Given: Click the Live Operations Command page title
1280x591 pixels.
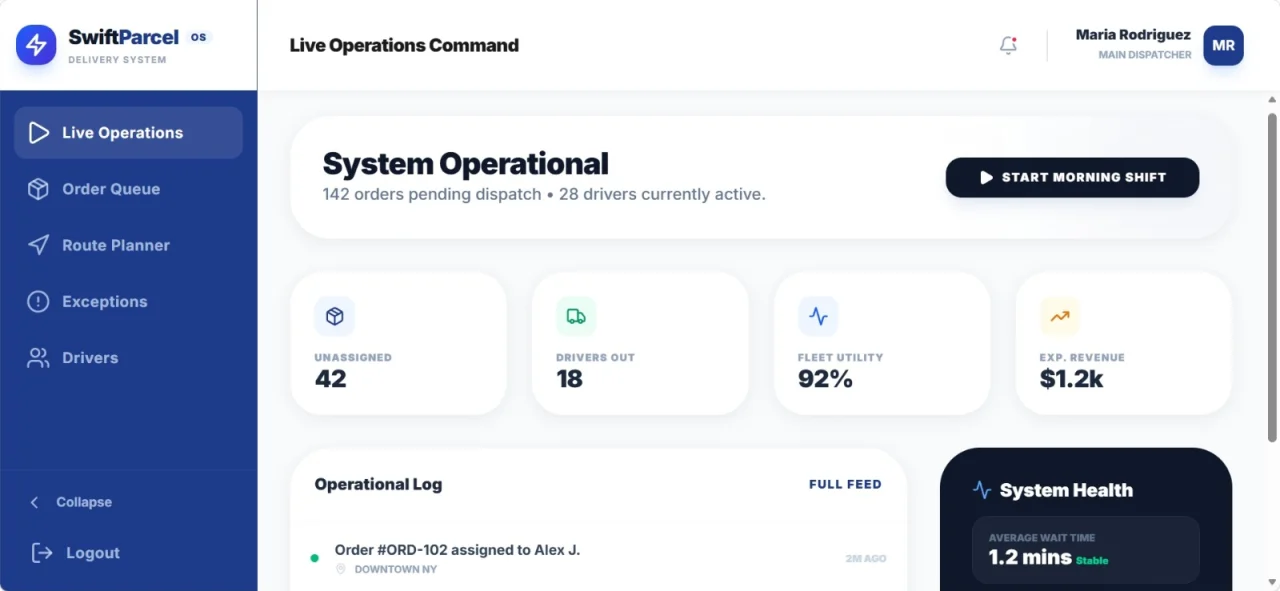Looking at the screenshot, I should (404, 45).
